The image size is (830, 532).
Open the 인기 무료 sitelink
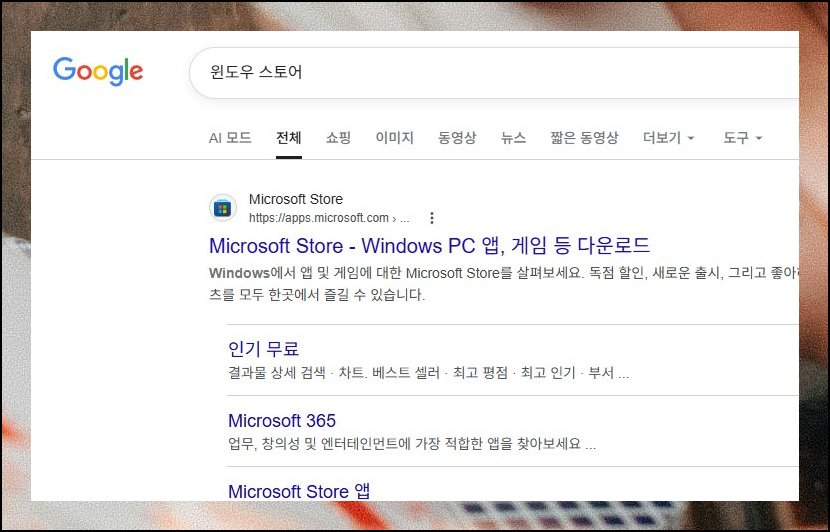pyautogui.click(x=264, y=349)
